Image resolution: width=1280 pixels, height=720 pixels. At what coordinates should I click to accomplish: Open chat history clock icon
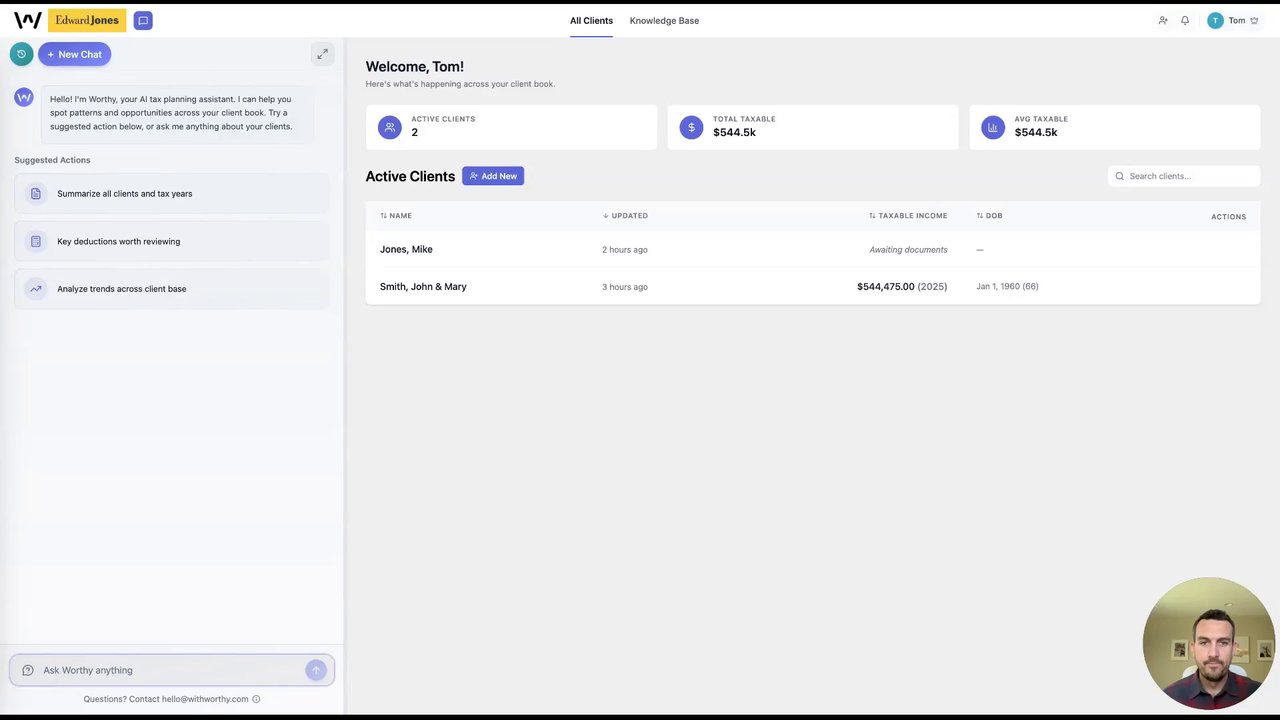(21, 54)
